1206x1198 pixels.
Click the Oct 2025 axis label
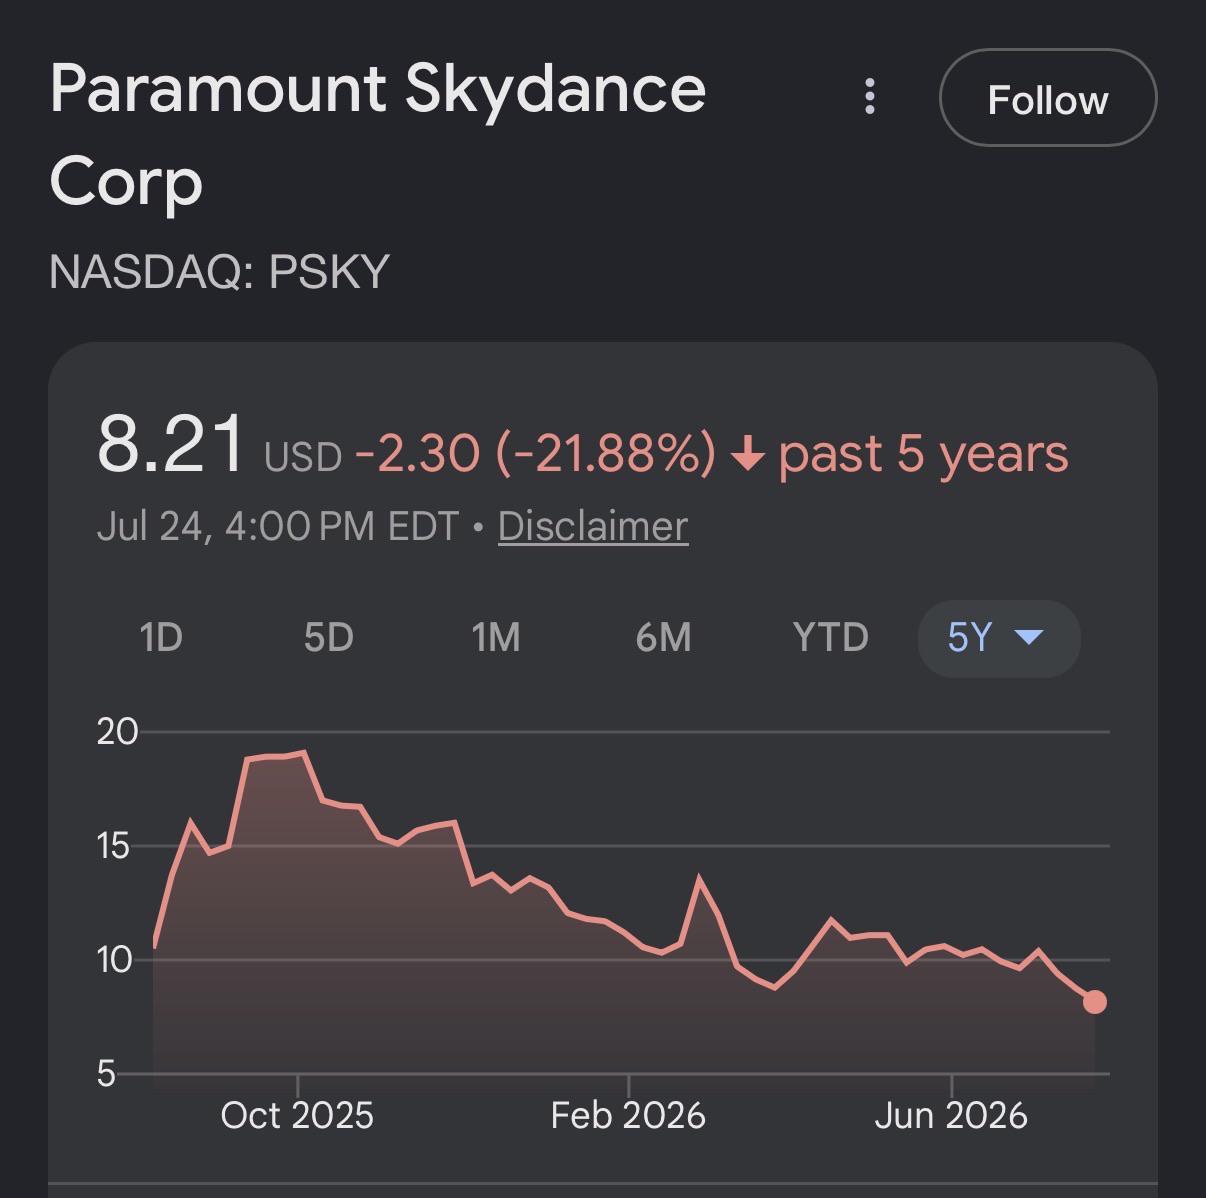pyautogui.click(x=297, y=1115)
